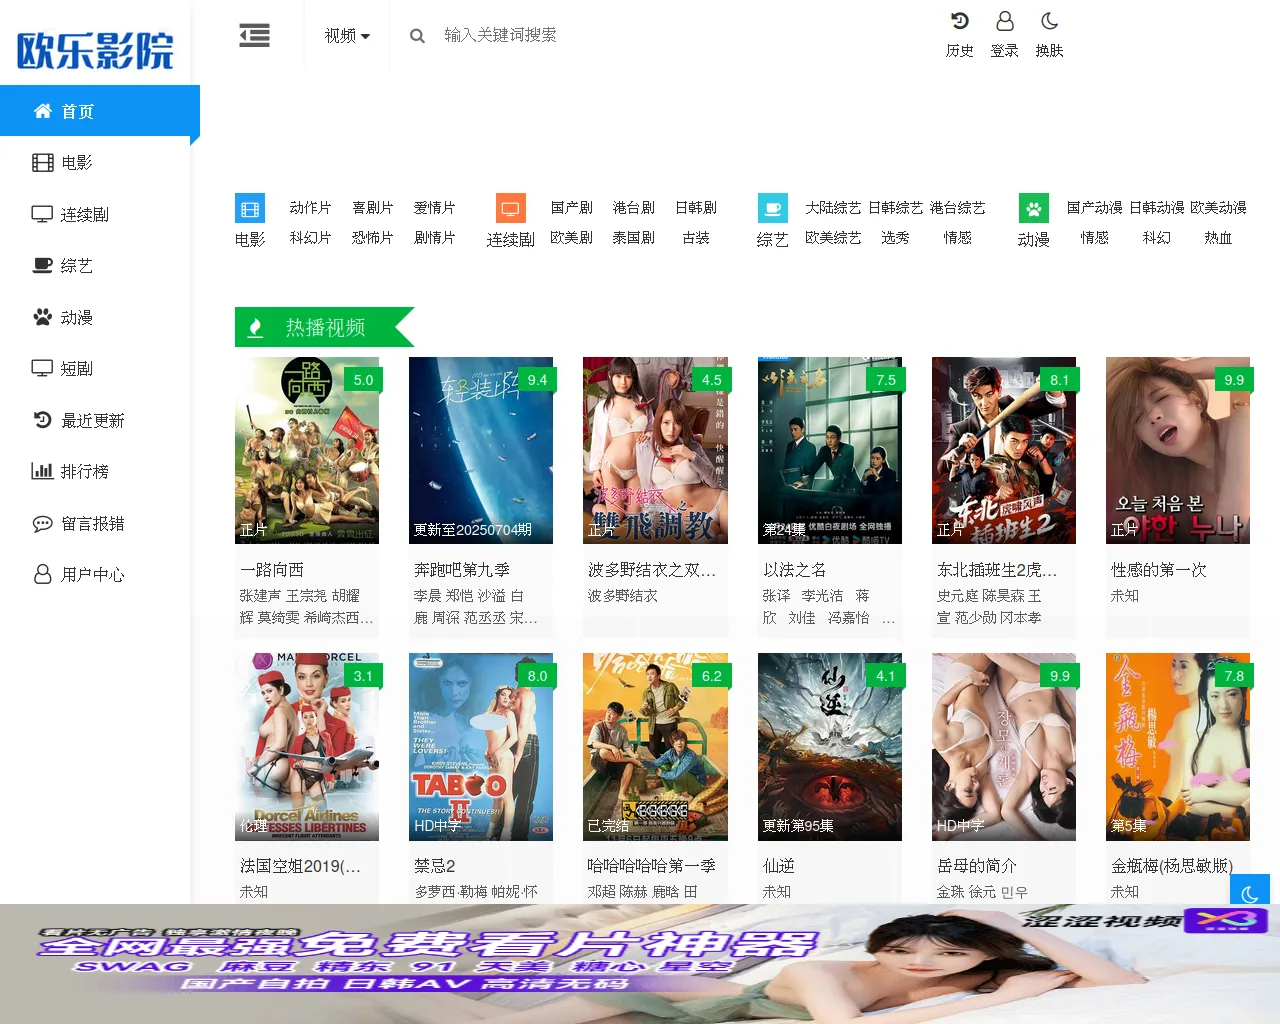Click the chat bubble icon beside 留言报错

coord(42,523)
